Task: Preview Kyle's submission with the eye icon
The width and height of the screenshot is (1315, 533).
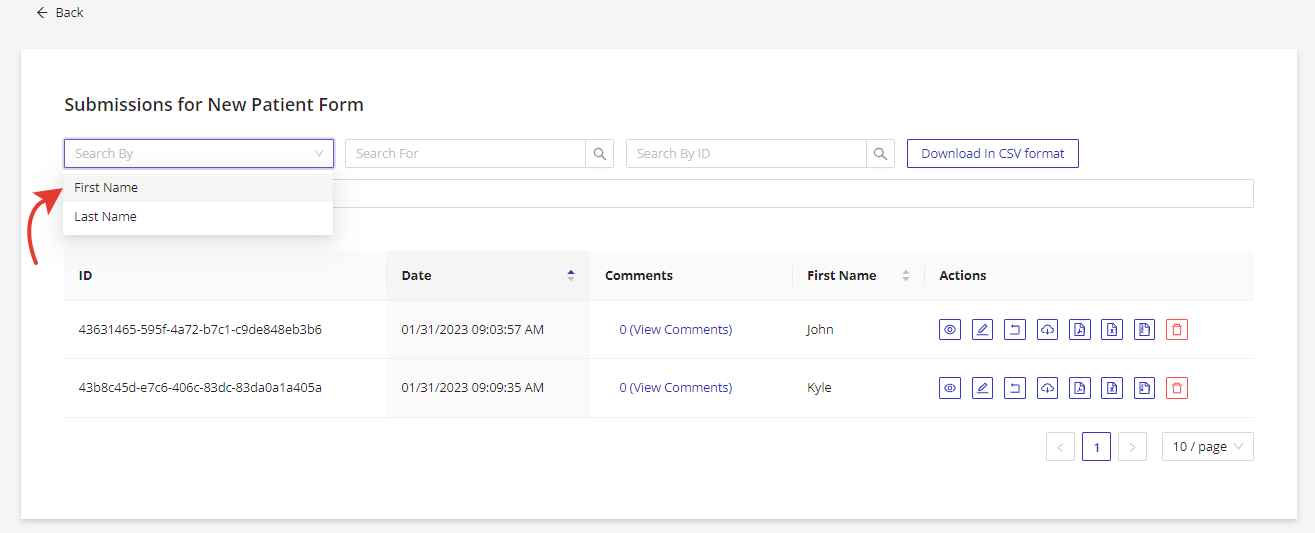Action: click(x=950, y=388)
